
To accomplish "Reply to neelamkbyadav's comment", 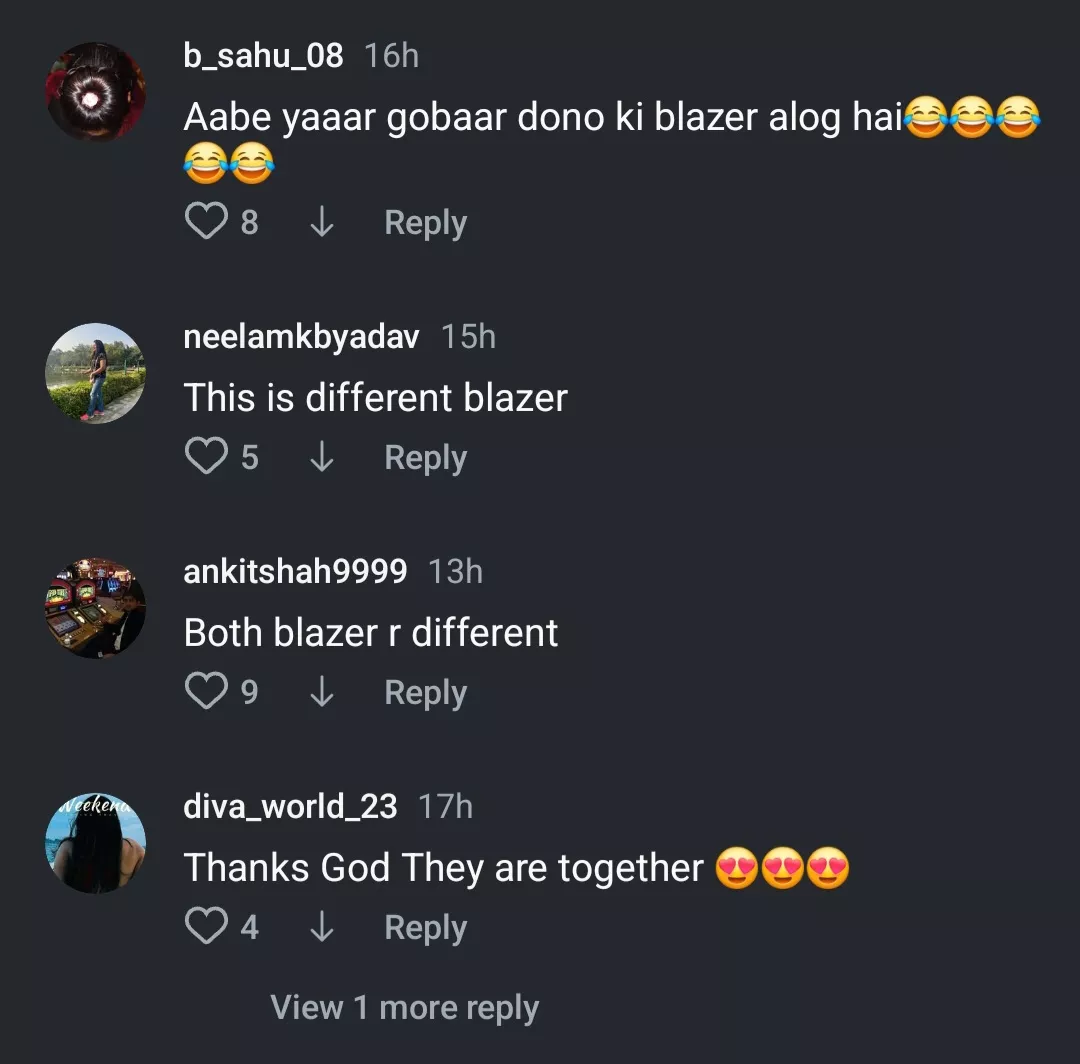I will [426, 458].
